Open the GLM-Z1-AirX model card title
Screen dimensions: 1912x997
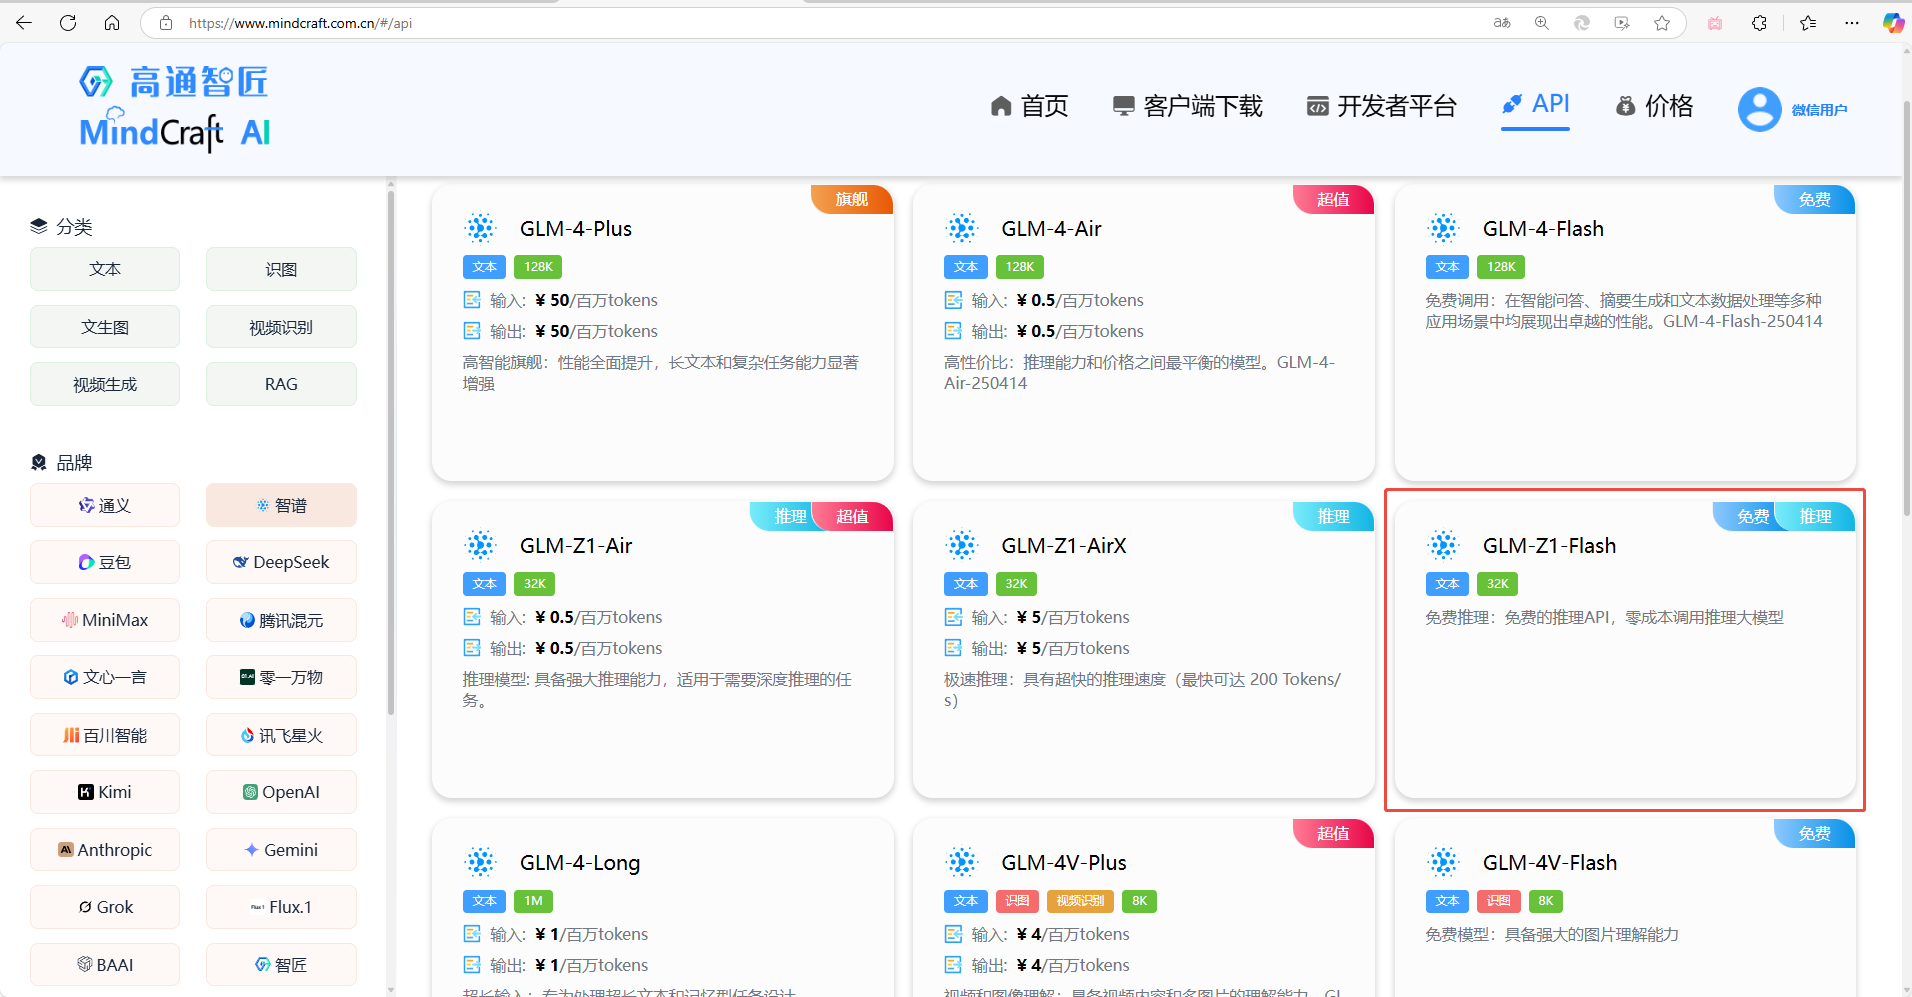click(x=1064, y=546)
